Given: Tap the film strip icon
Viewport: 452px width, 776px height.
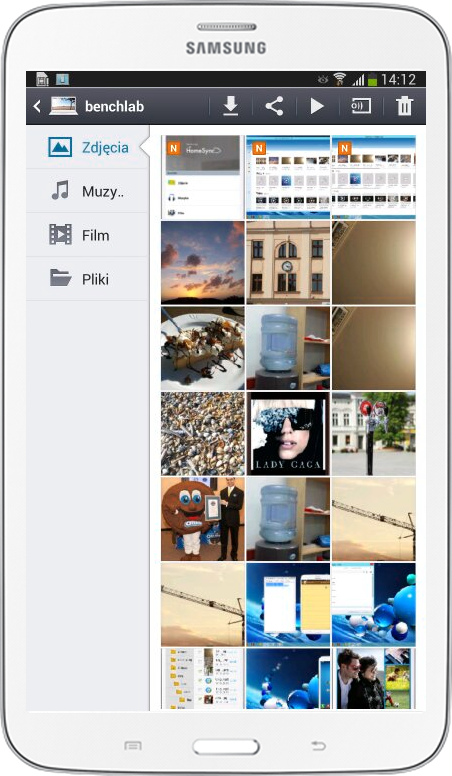Looking at the screenshot, I should (60, 235).
